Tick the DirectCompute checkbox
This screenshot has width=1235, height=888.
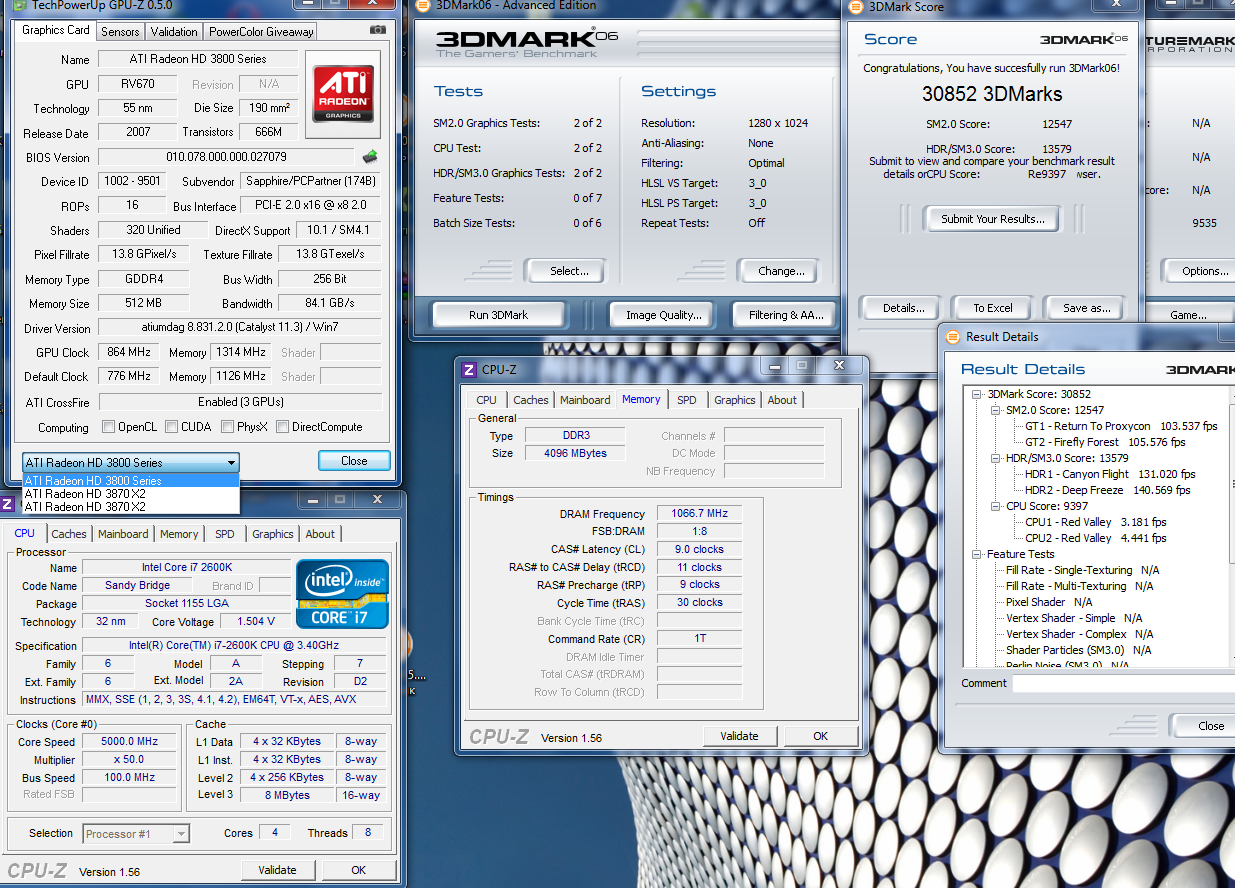[x=282, y=427]
